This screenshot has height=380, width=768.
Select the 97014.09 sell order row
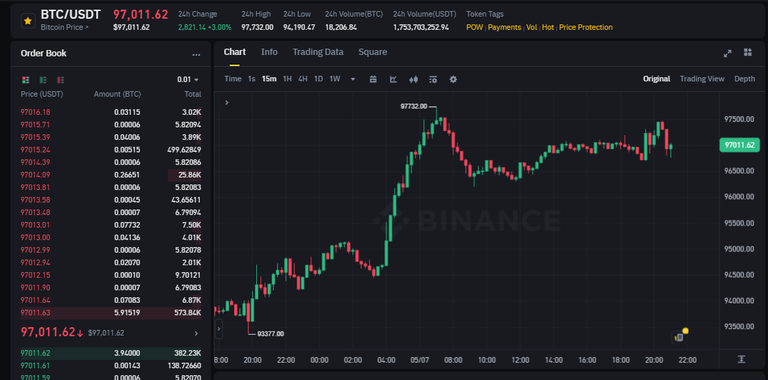coord(111,175)
